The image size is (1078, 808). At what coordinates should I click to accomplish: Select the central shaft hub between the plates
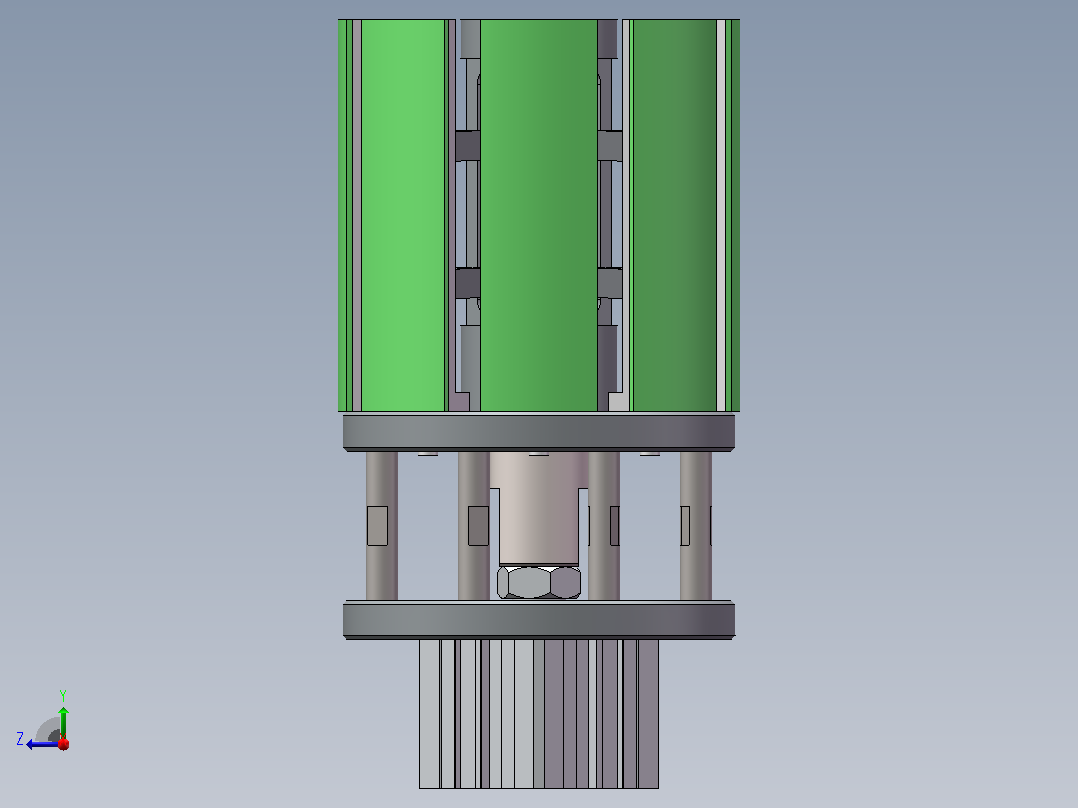(539, 508)
